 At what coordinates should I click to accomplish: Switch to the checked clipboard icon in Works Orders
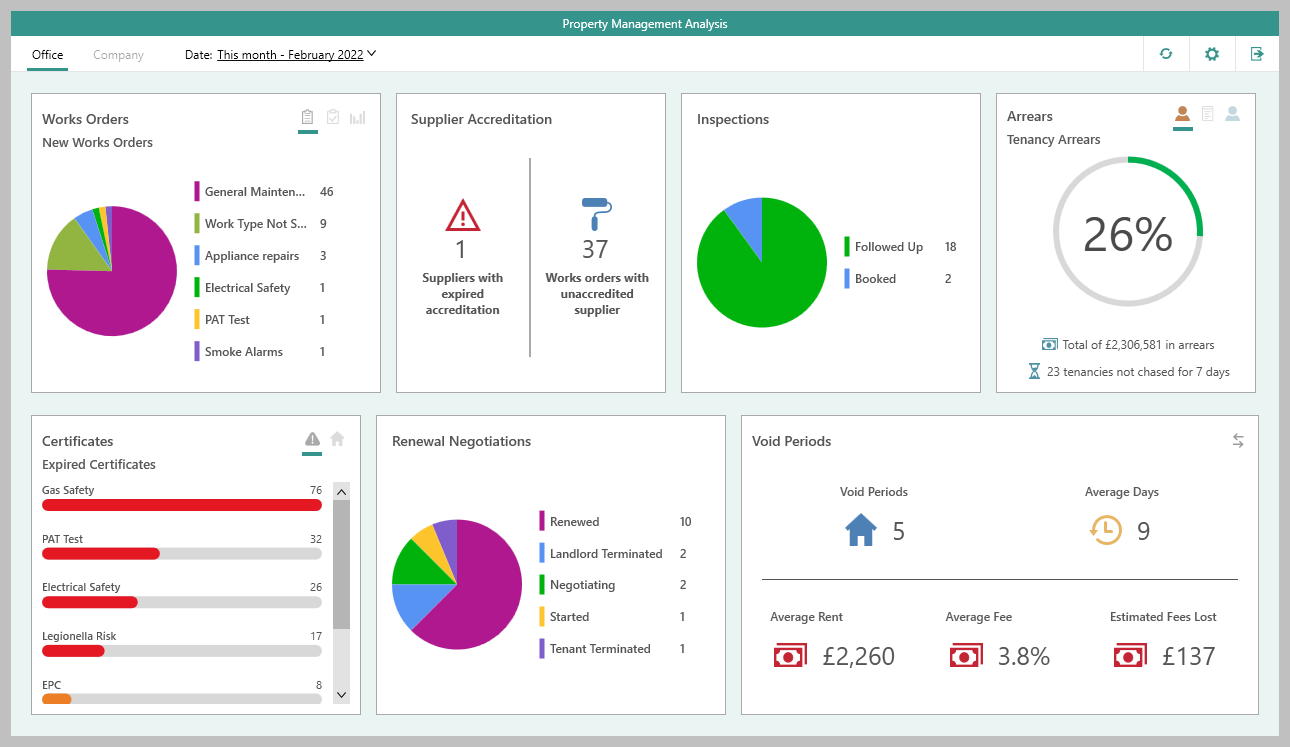(333, 118)
